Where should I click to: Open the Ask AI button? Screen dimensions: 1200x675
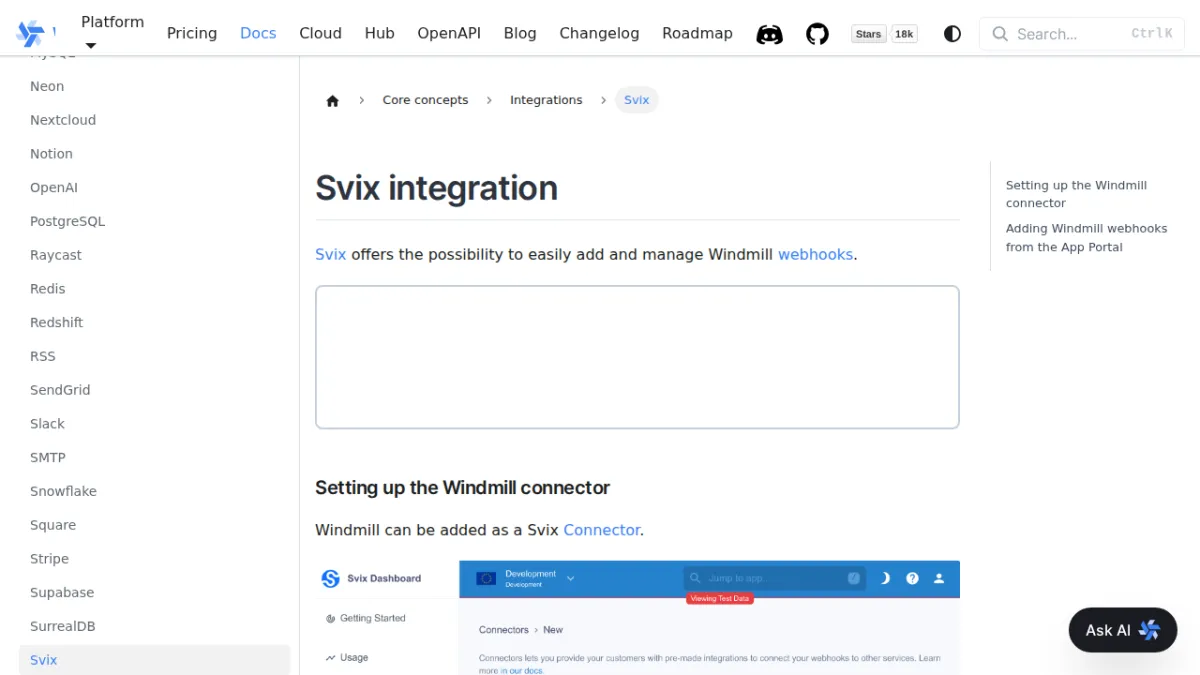point(1122,630)
